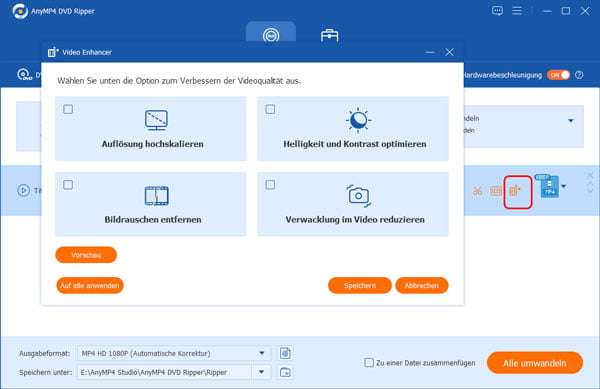Open the hamburger menu in title bar
Image resolution: width=600 pixels, height=389 pixels.
click(x=517, y=11)
